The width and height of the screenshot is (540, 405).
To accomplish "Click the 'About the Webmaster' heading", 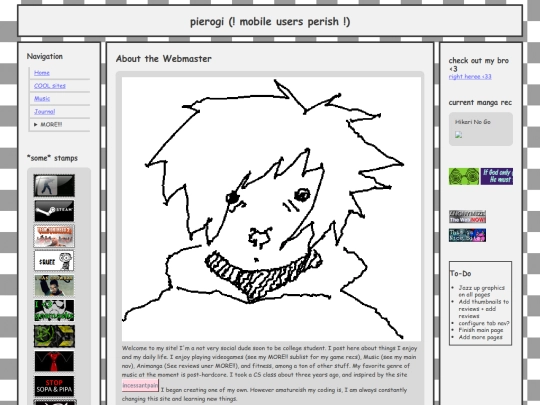I will pos(164,59).
